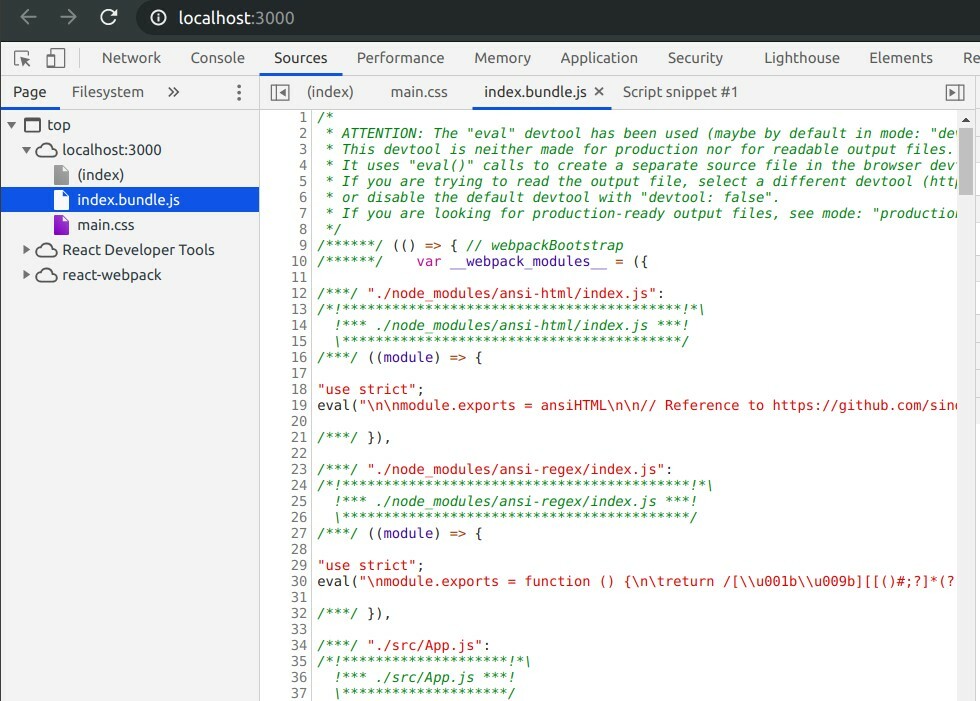
Task: Open the Memory panel
Action: [x=502, y=58]
